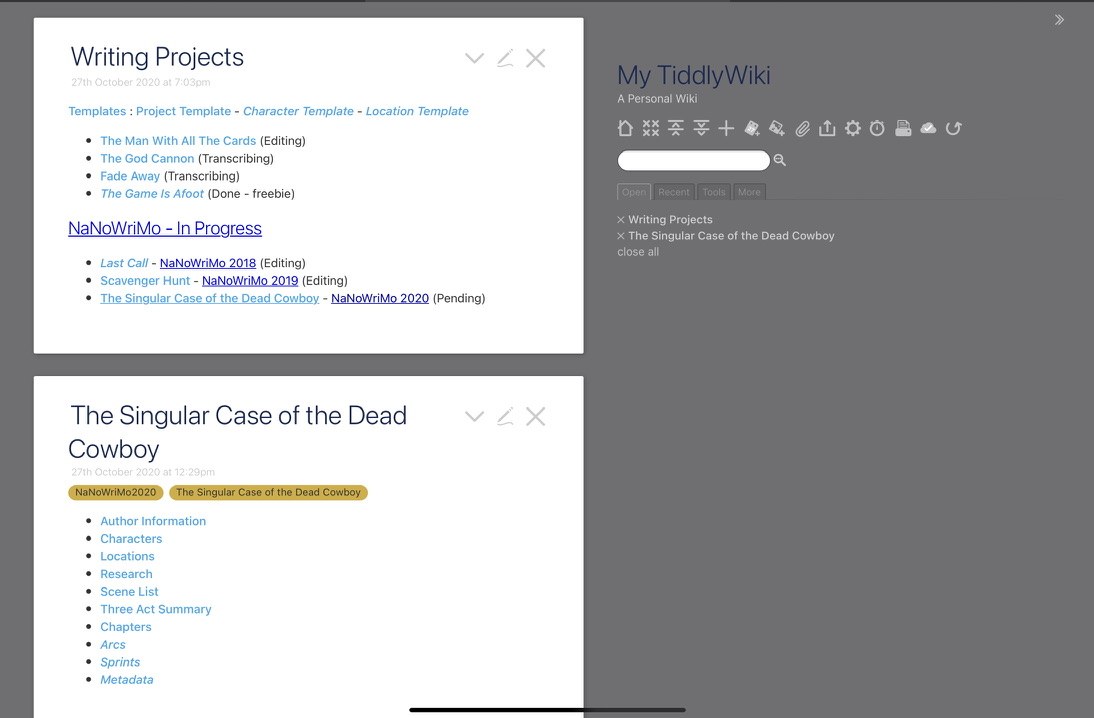The image size is (1094, 718).
Task: Collapse the sidebar with double chevron
Action: click(1059, 20)
